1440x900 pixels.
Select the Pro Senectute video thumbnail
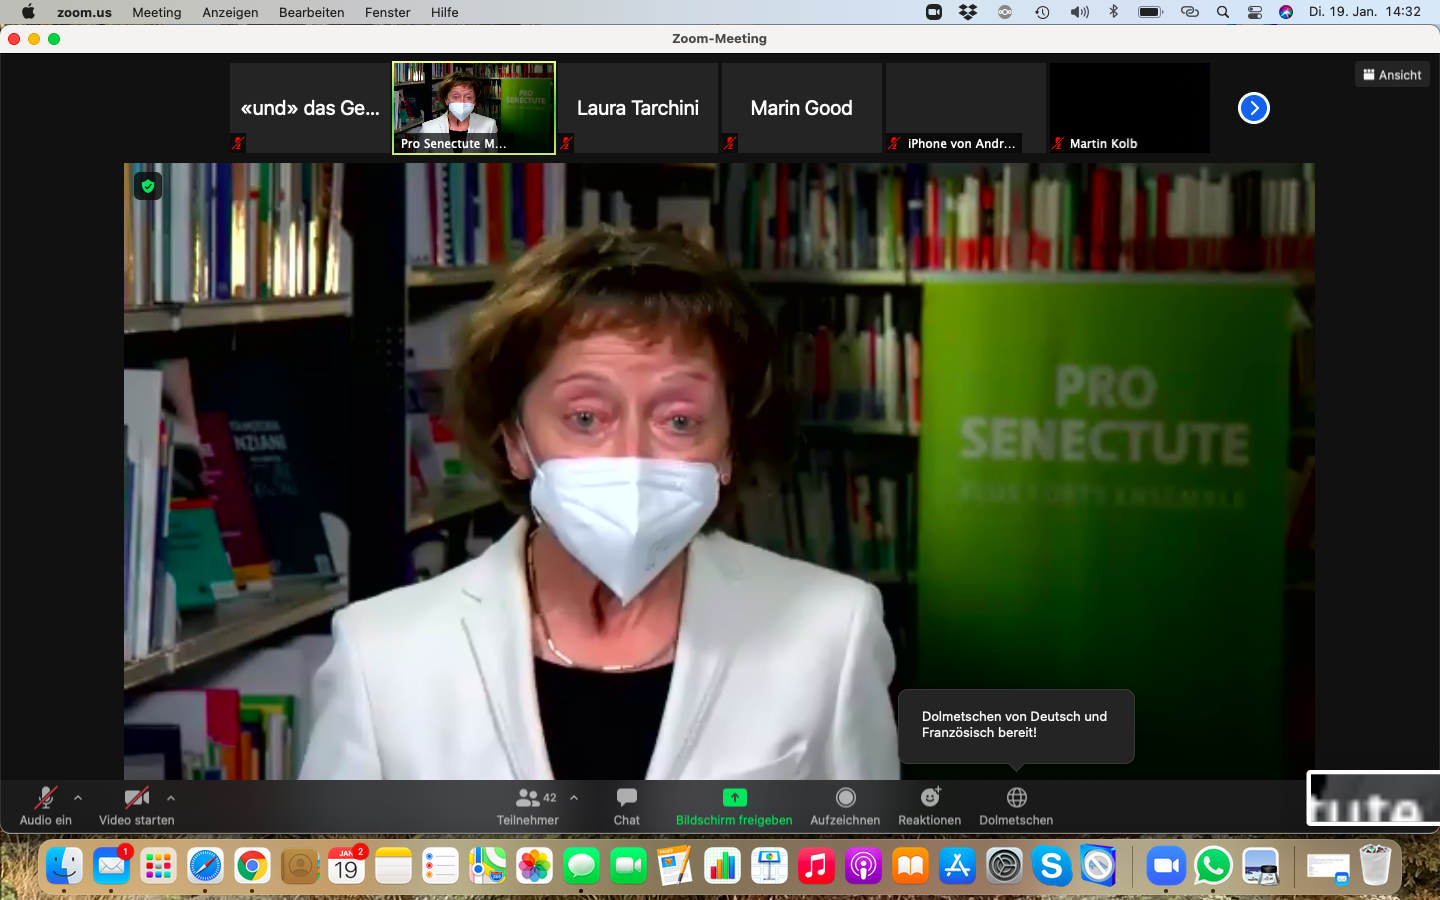click(474, 108)
